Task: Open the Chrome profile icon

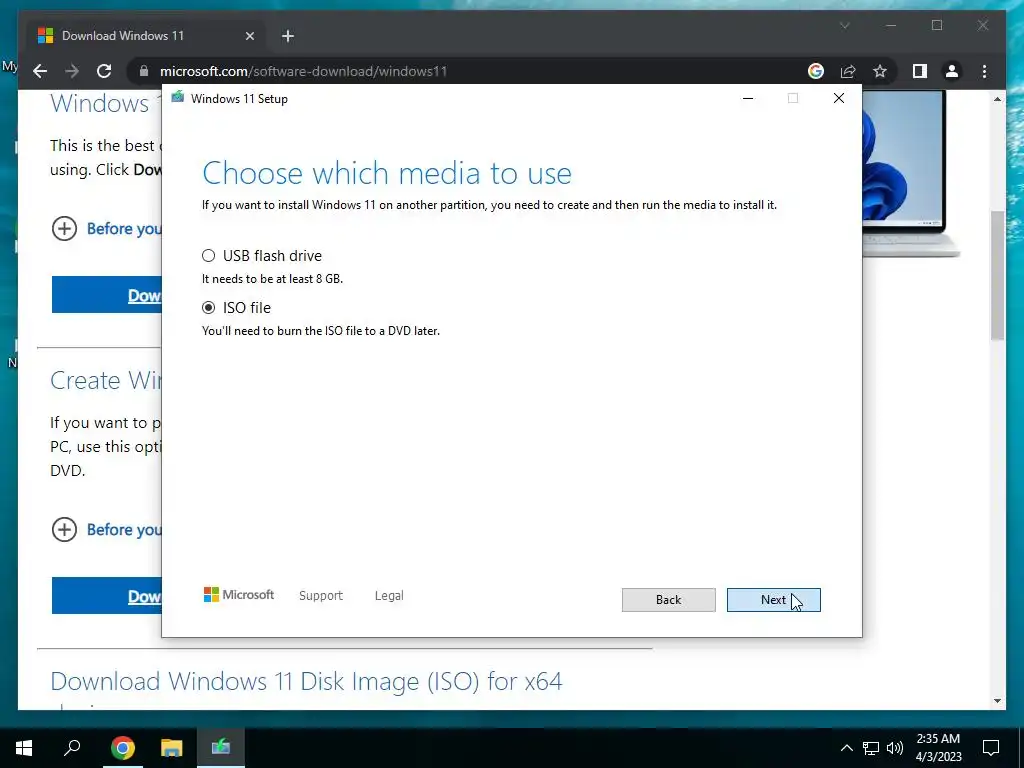Action: click(x=952, y=71)
